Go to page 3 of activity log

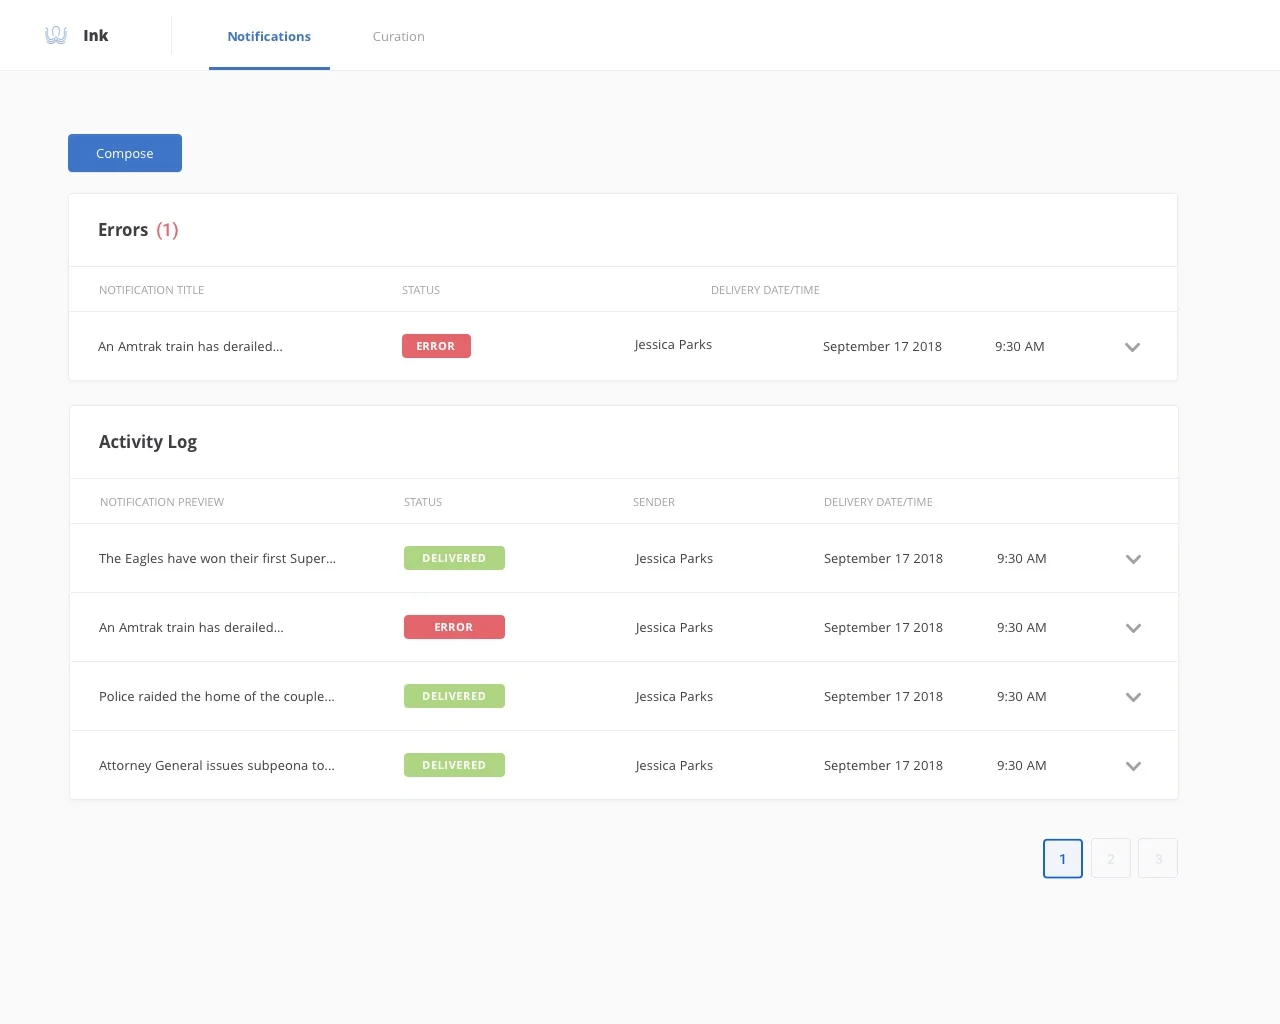tap(1158, 858)
